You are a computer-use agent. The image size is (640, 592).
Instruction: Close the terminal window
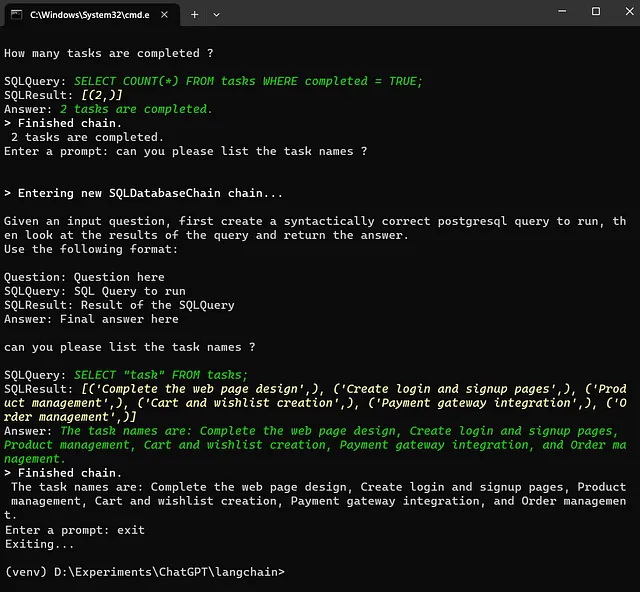tap(629, 11)
